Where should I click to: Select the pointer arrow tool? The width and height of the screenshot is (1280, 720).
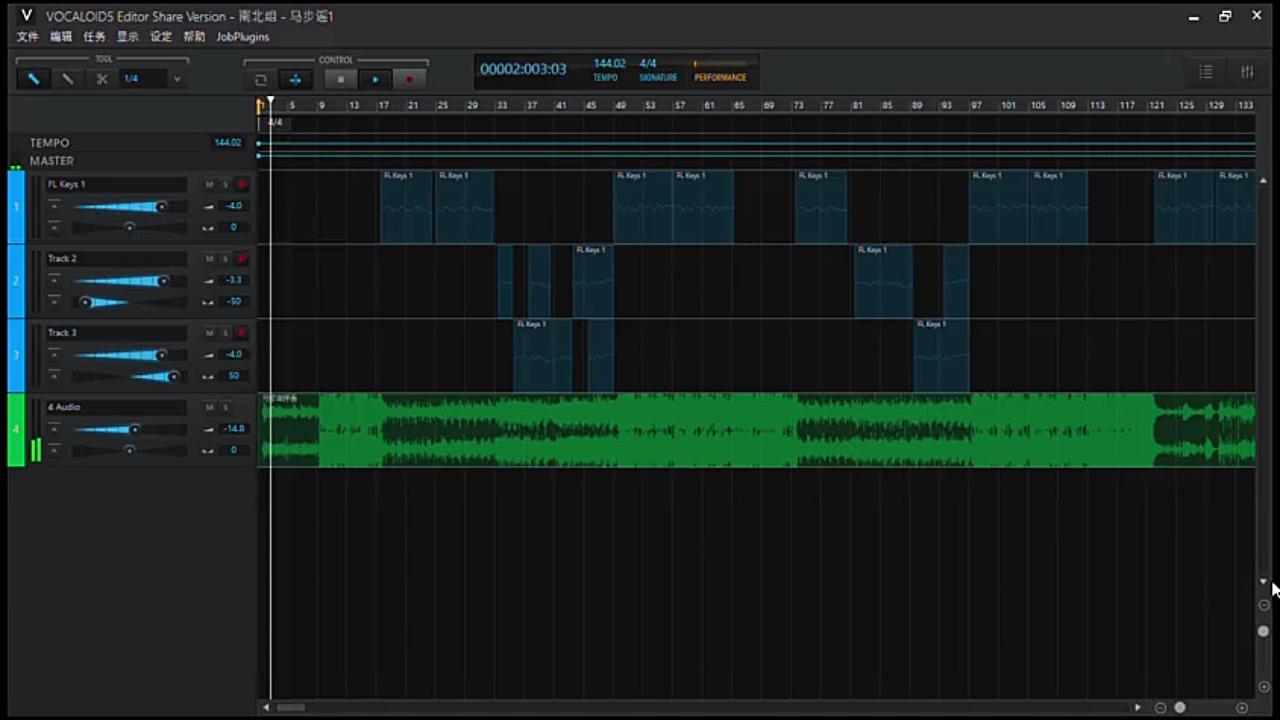click(x=33, y=79)
